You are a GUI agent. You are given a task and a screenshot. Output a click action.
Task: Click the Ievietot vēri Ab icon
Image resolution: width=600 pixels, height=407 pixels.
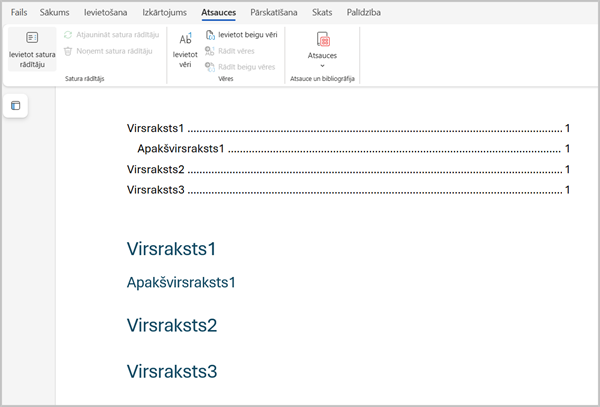(186, 39)
